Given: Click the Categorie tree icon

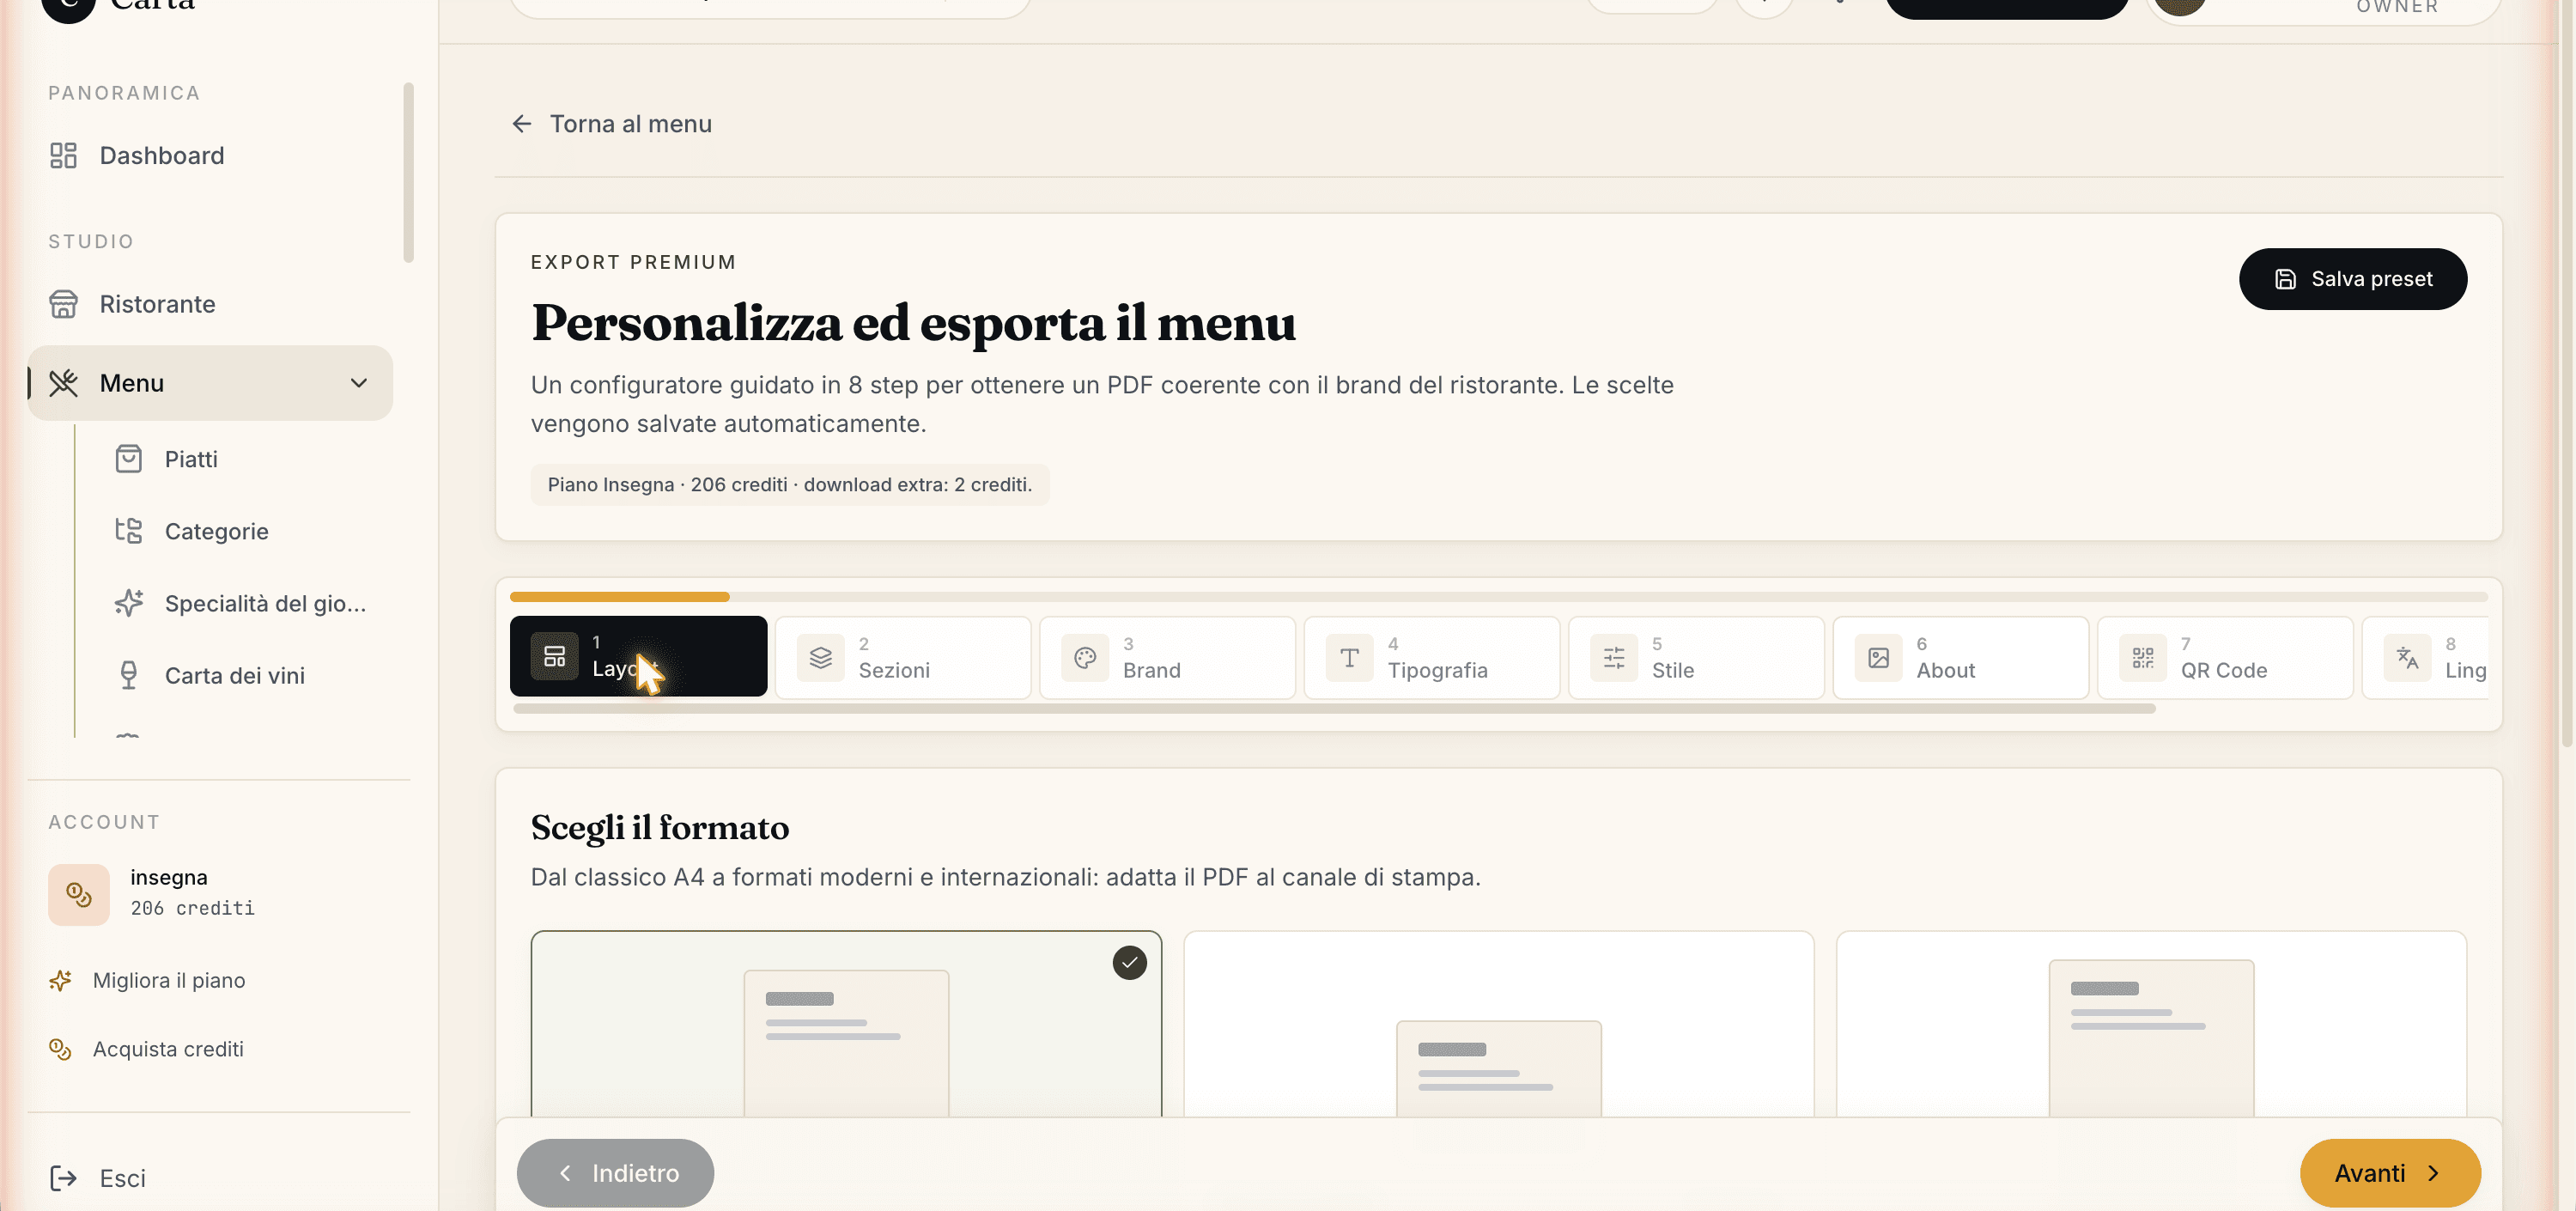Looking at the screenshot, I should [128, 531].
